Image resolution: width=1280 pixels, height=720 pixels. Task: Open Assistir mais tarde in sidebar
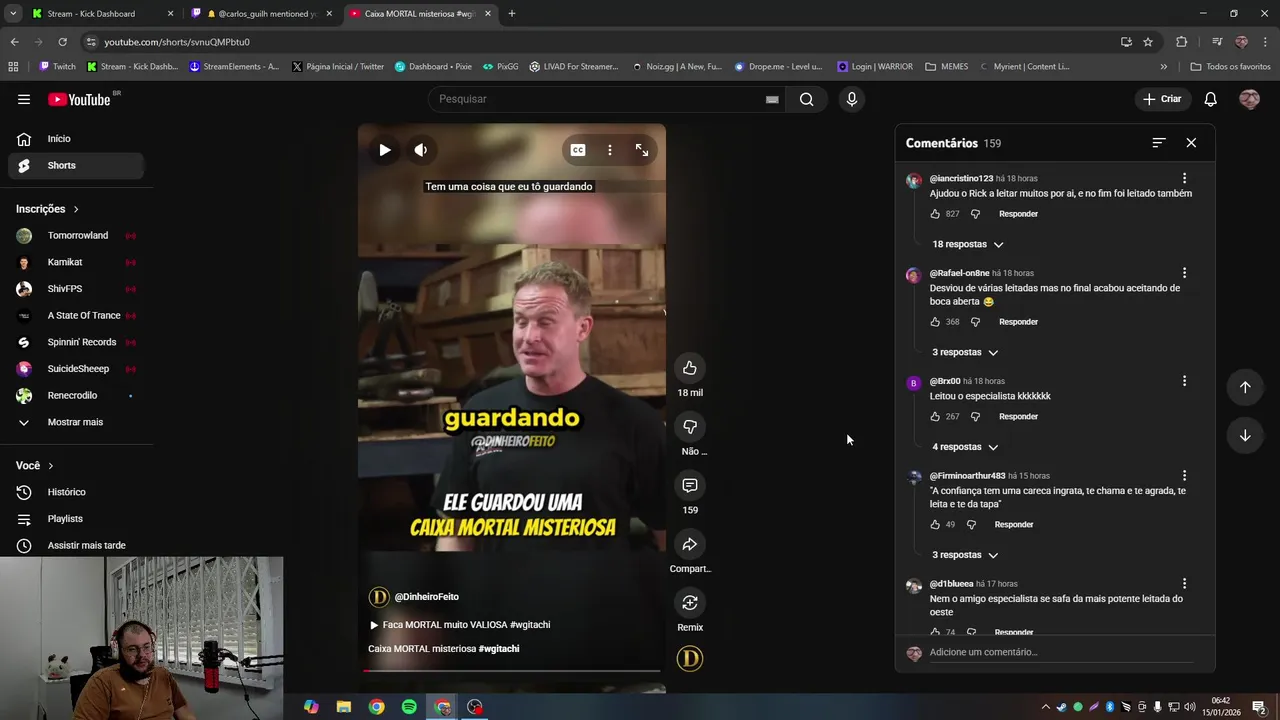click(76, 545)
